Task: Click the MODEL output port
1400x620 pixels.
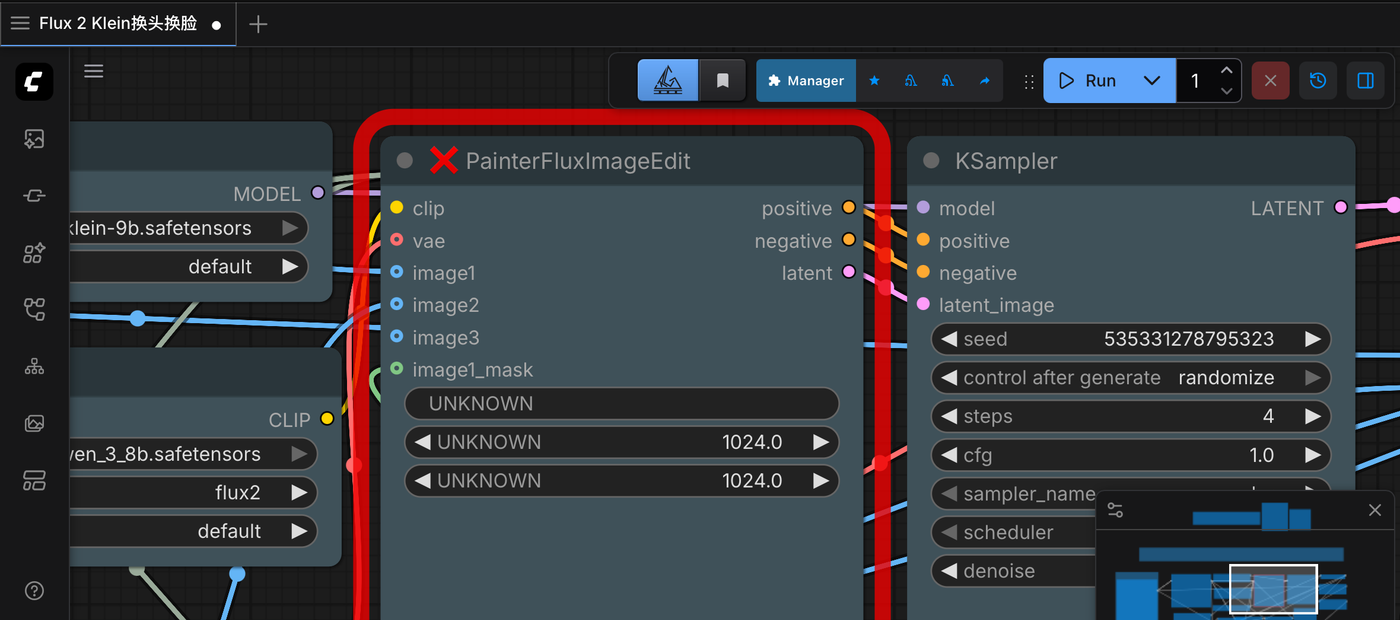Action: pos(318,193)
